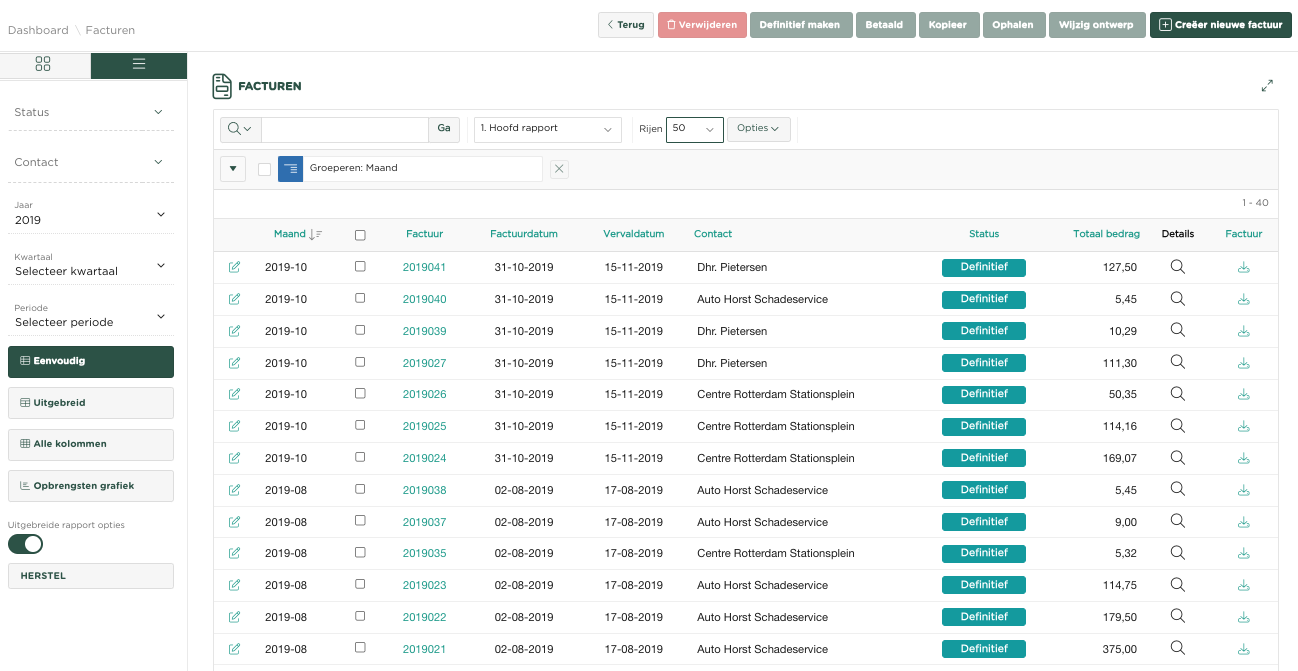Open the Opties menu
The width and height of the screenshot is (1298, 671).
(x=758, y=129)
